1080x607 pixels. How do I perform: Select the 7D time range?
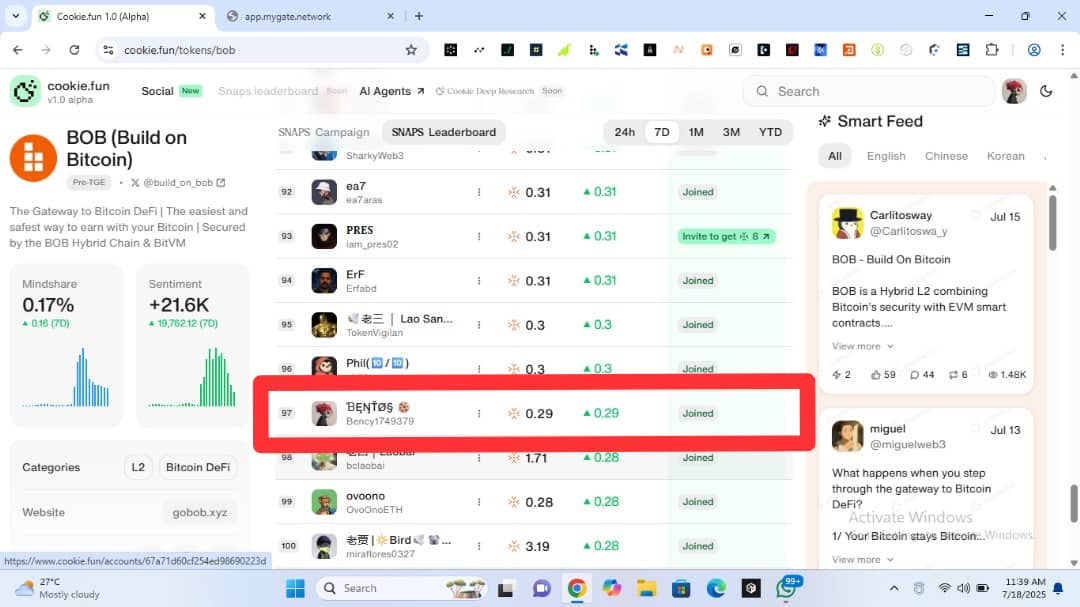pos(661,132)
